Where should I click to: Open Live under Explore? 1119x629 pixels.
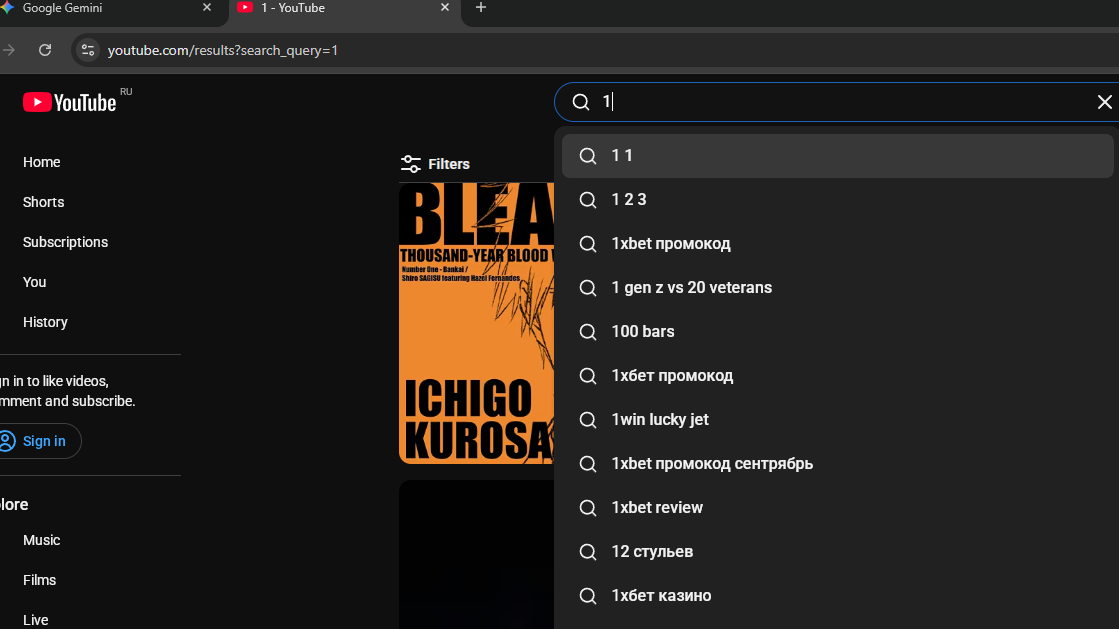tap(36, 620)
